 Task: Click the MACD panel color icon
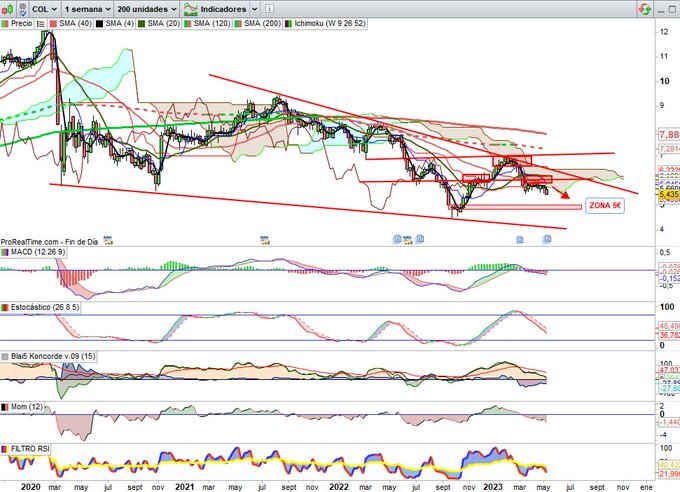click(x=5, y=253)
